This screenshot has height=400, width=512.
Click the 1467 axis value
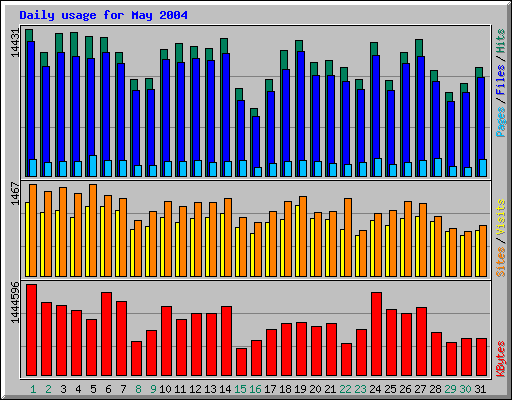(x=15, y=193)
